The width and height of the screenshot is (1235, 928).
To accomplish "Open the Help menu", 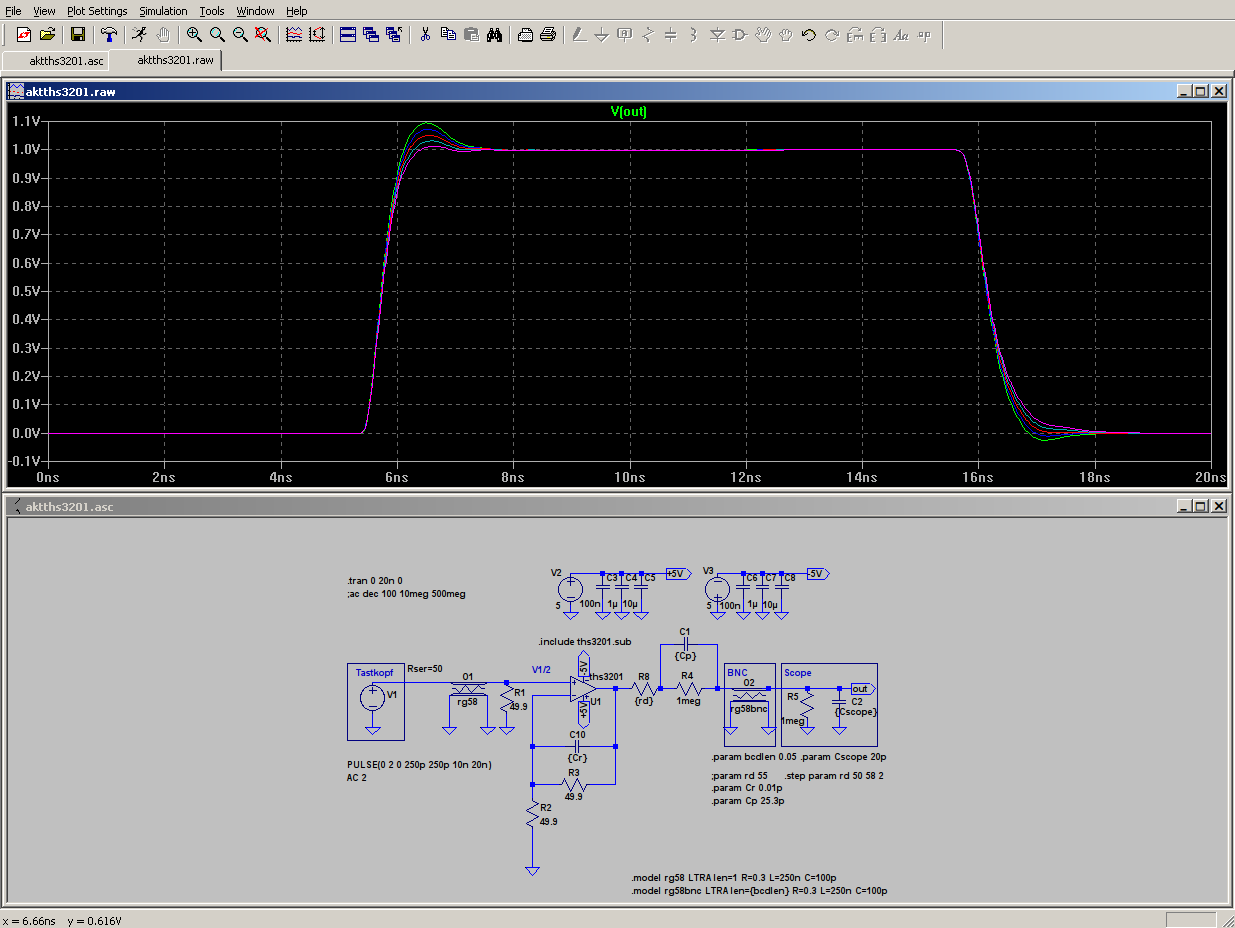I will click(297, 11).
